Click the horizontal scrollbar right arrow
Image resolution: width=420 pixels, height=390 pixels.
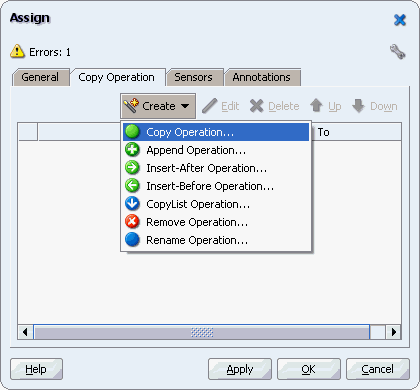click(394, 332)
